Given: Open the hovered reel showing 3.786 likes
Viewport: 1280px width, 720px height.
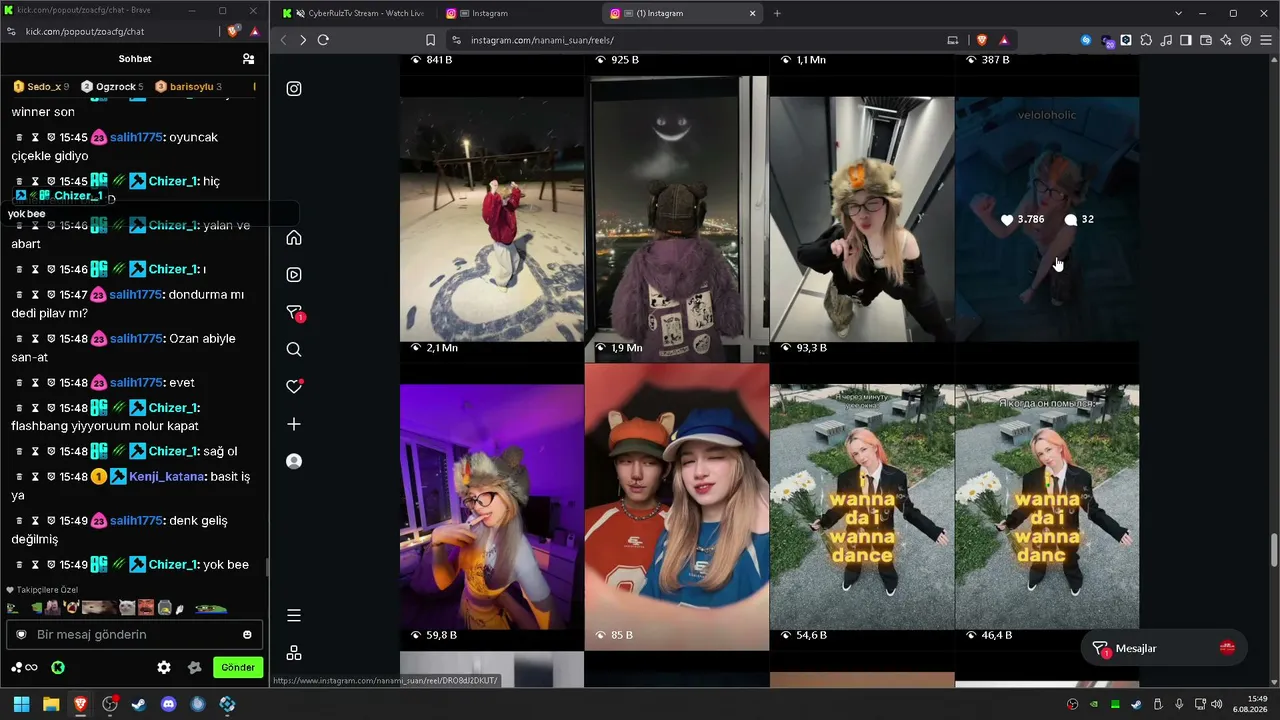Looking at the screenshot, I should pos(1047,219).
